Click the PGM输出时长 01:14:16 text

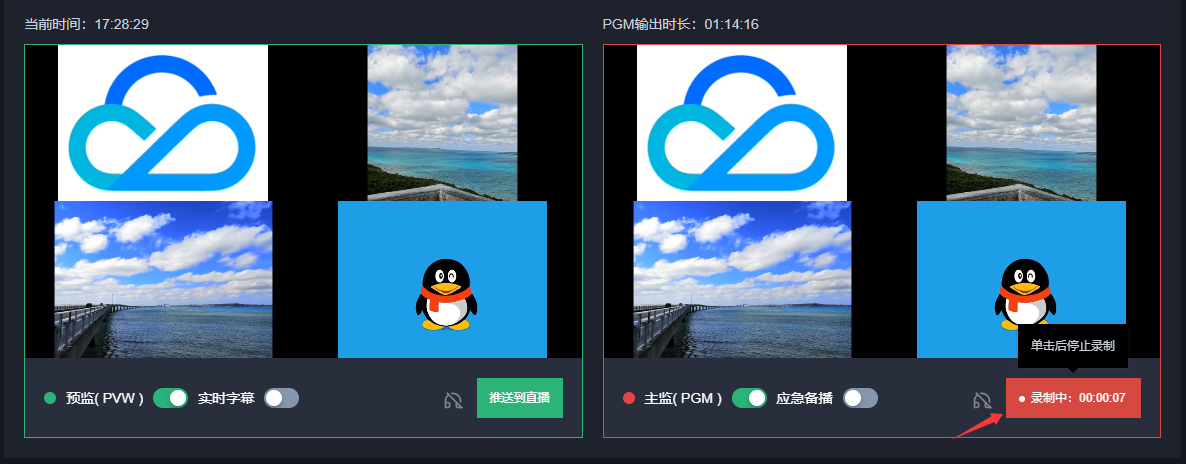[x=681, y=24]
